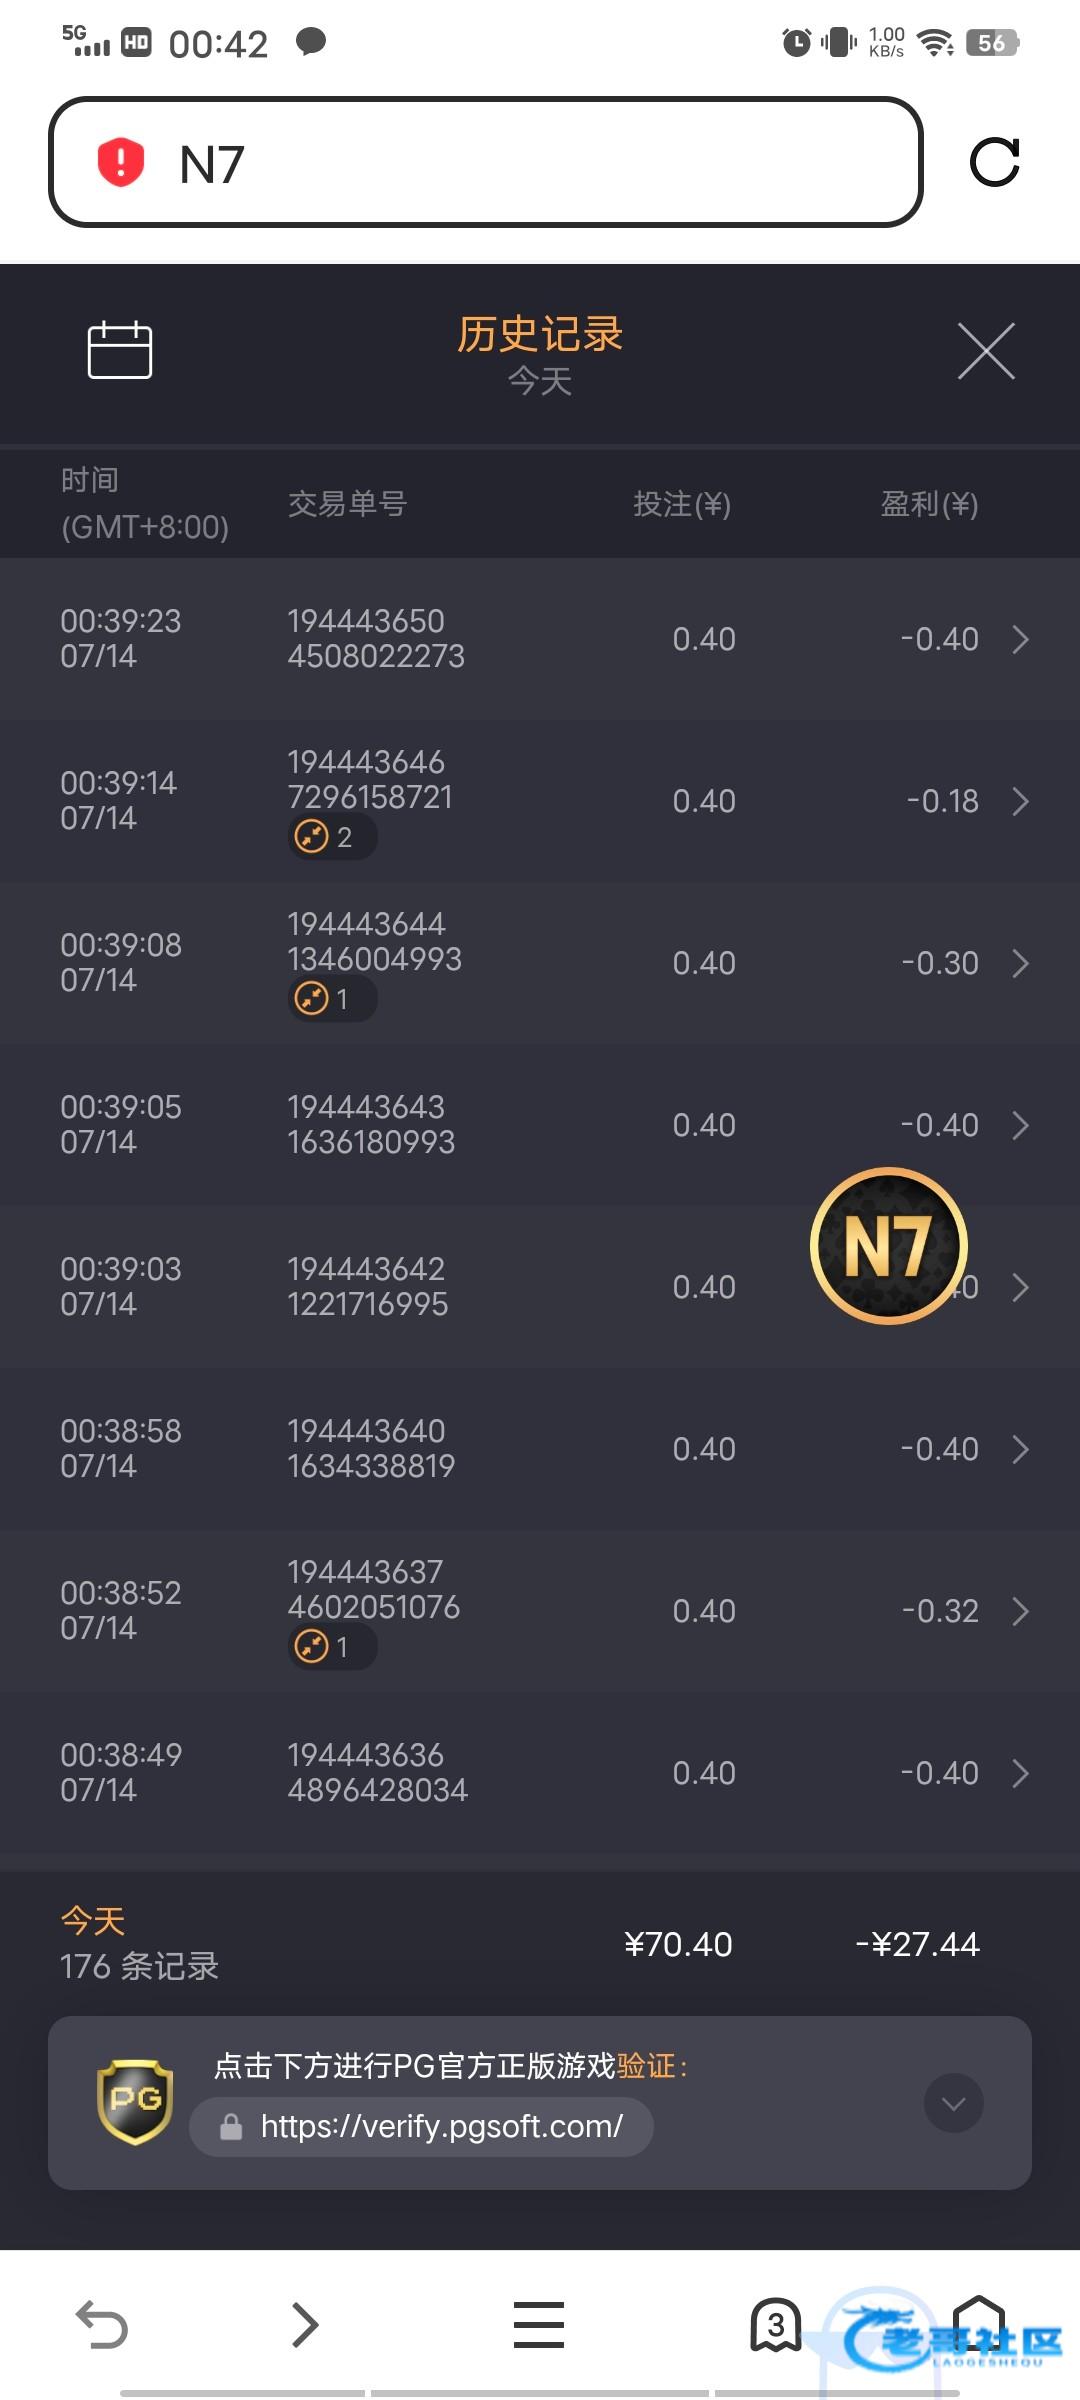Tap the floating N7 gold badge

point(888,1245)
